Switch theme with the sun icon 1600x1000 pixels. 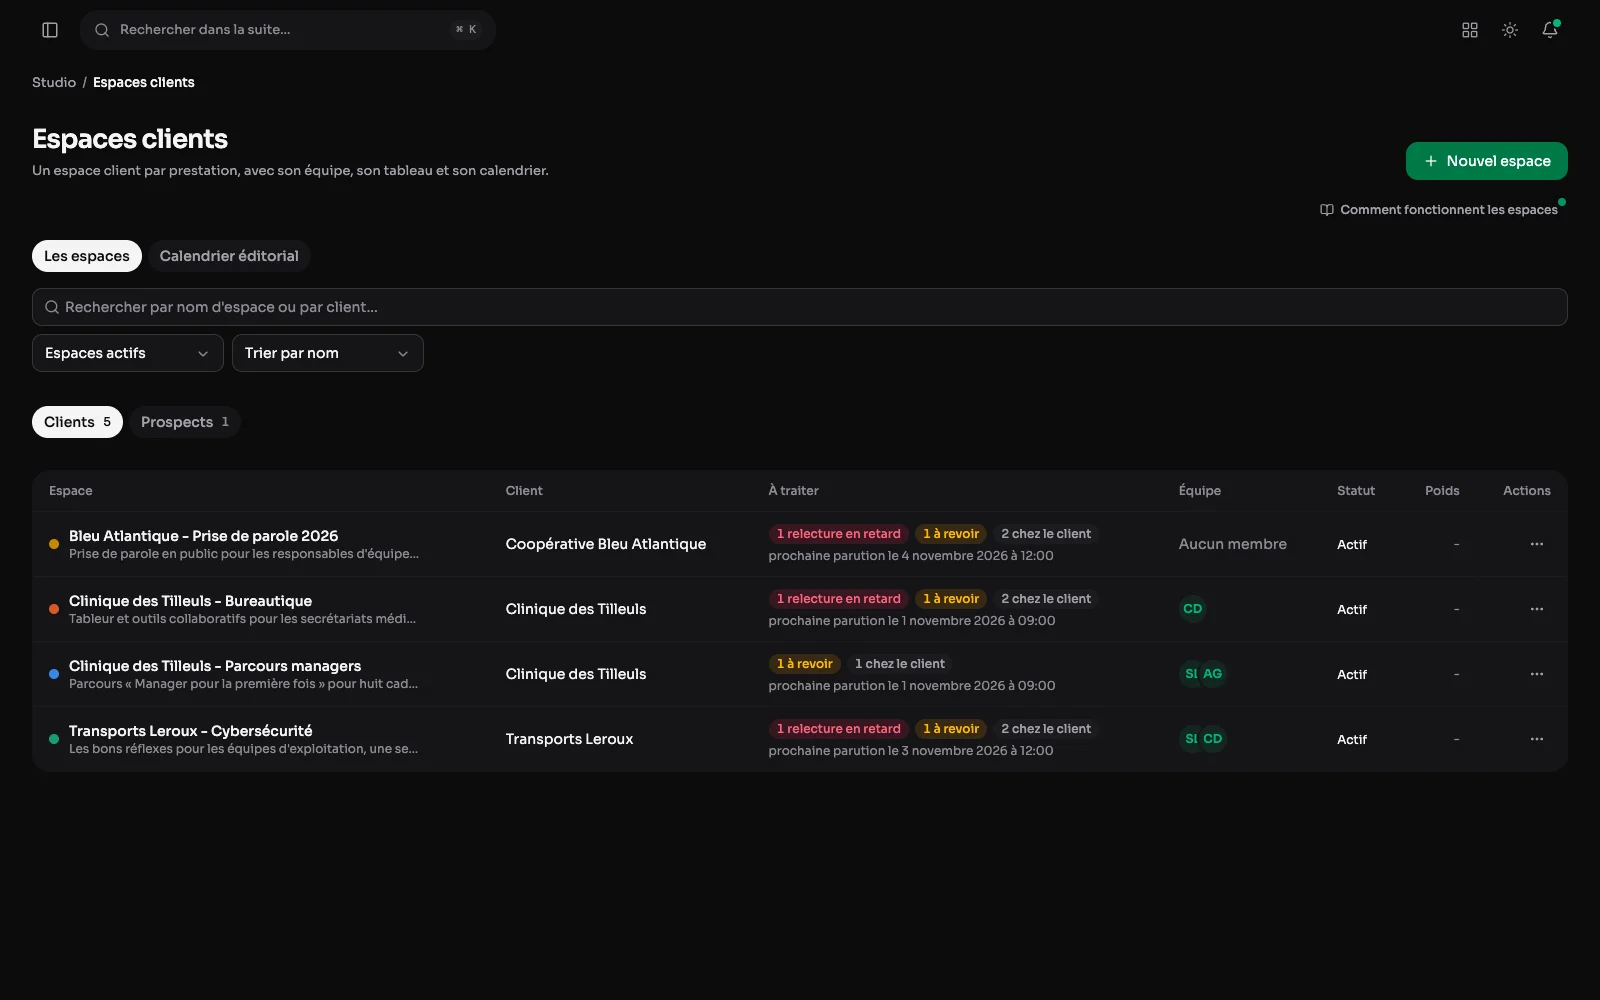(1510, 30)
